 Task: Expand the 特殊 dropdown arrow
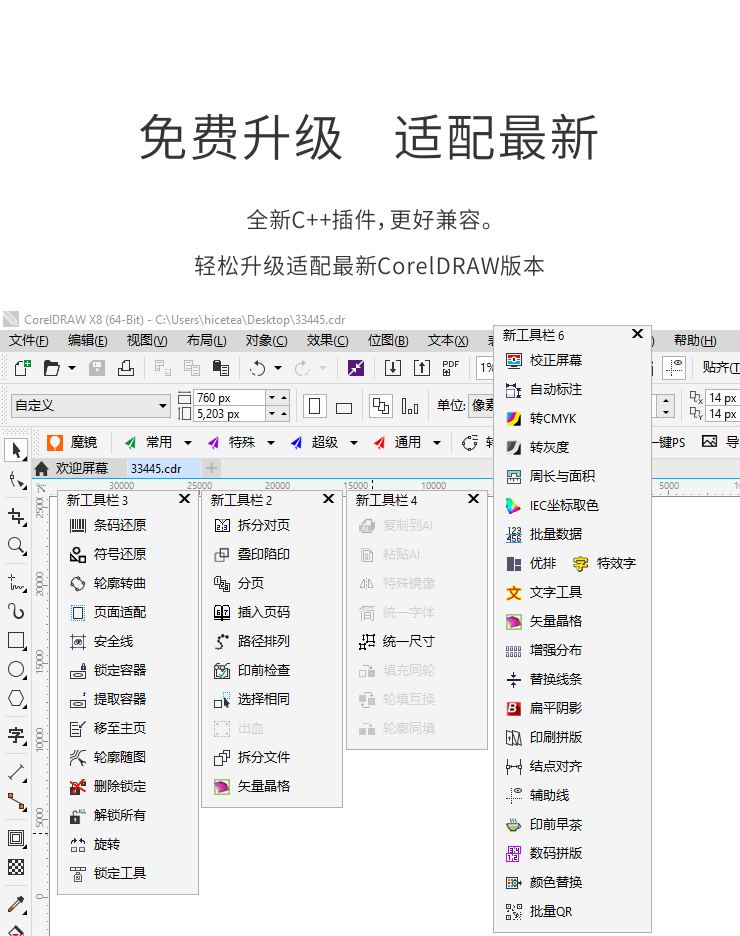tap(270, 443)
